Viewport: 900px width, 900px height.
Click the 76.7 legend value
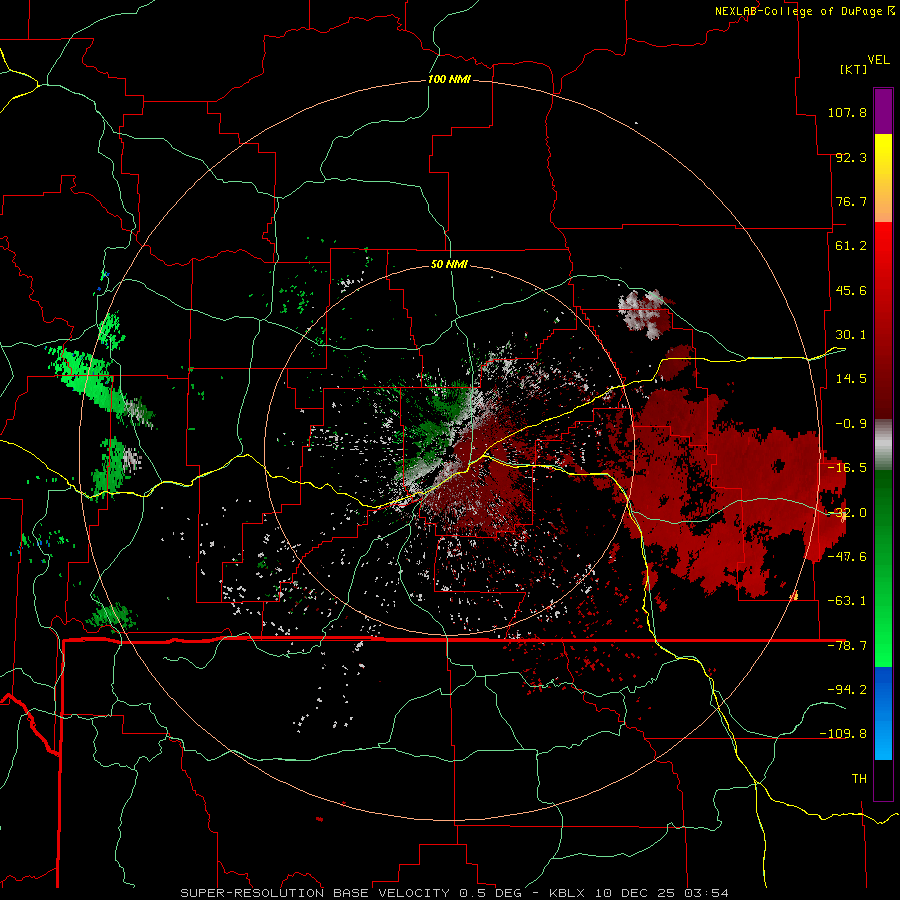coord(851,201)
